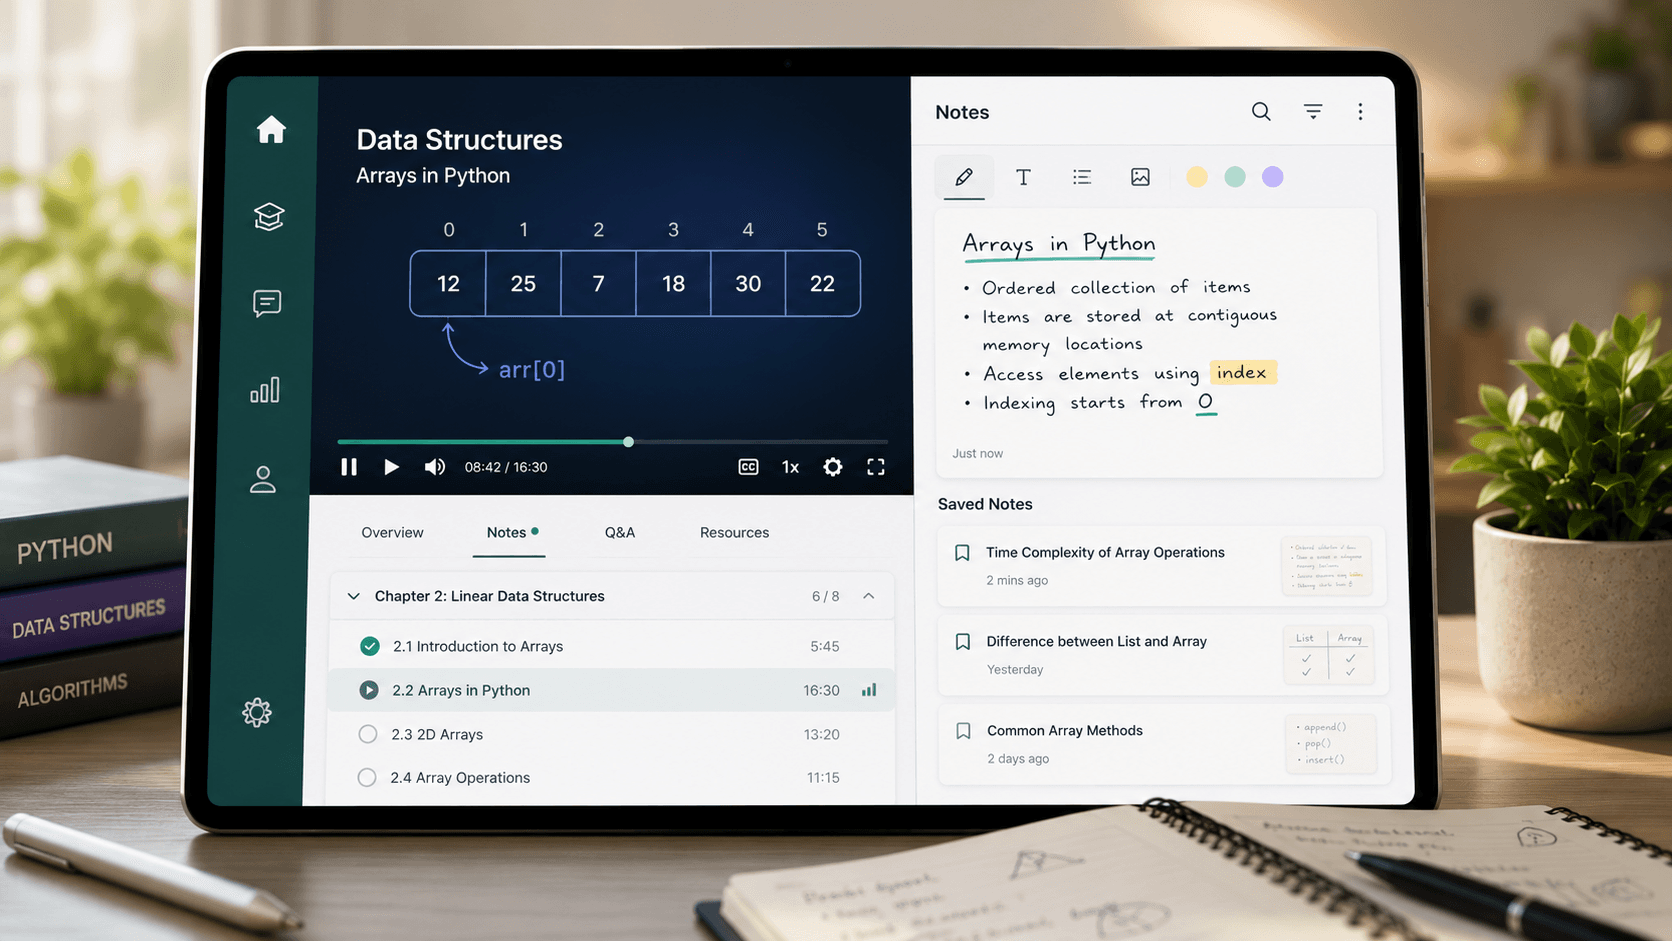Switch to the Resources tab
Viewport: 1672px width, 941px height.
coord(734,532)
